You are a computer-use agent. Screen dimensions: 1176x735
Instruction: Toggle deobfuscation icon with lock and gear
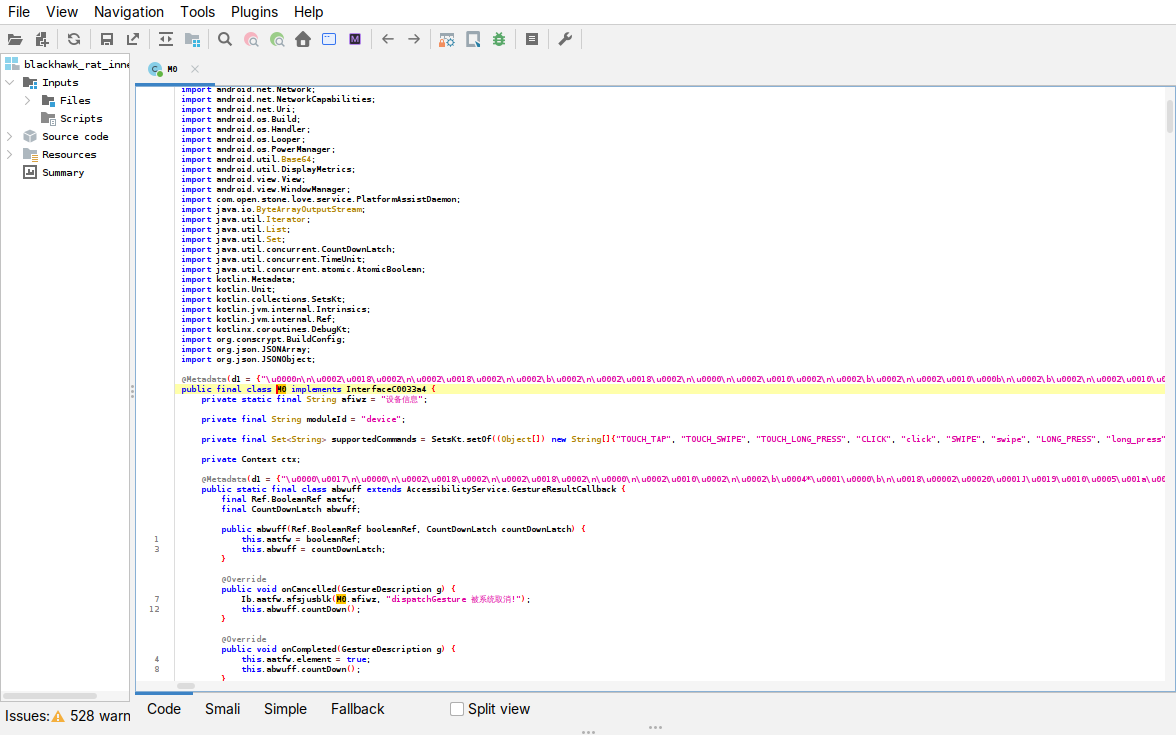click(x=447, y=40)
